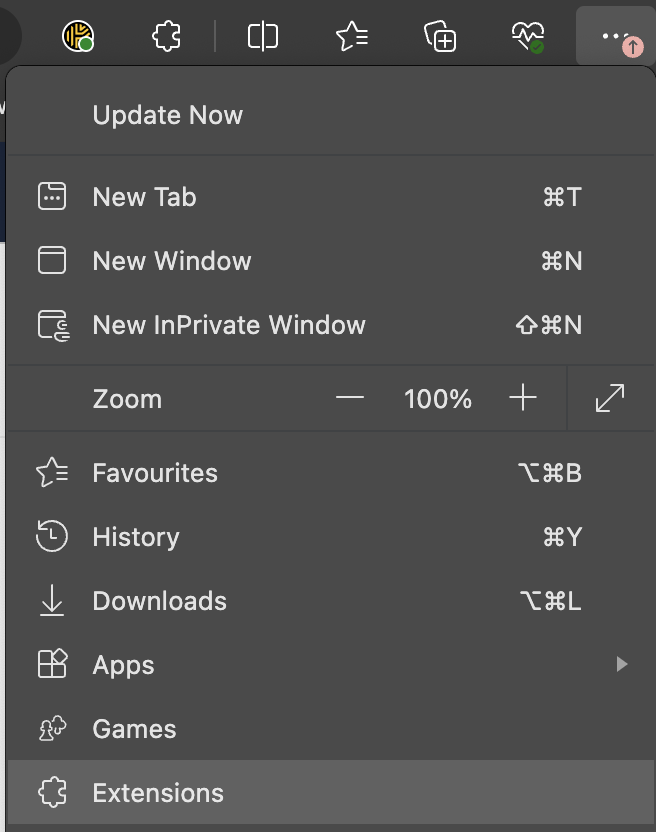Select Update Now from the menu
This screenshot has height=832, width=656.
(x=168, y=115)
